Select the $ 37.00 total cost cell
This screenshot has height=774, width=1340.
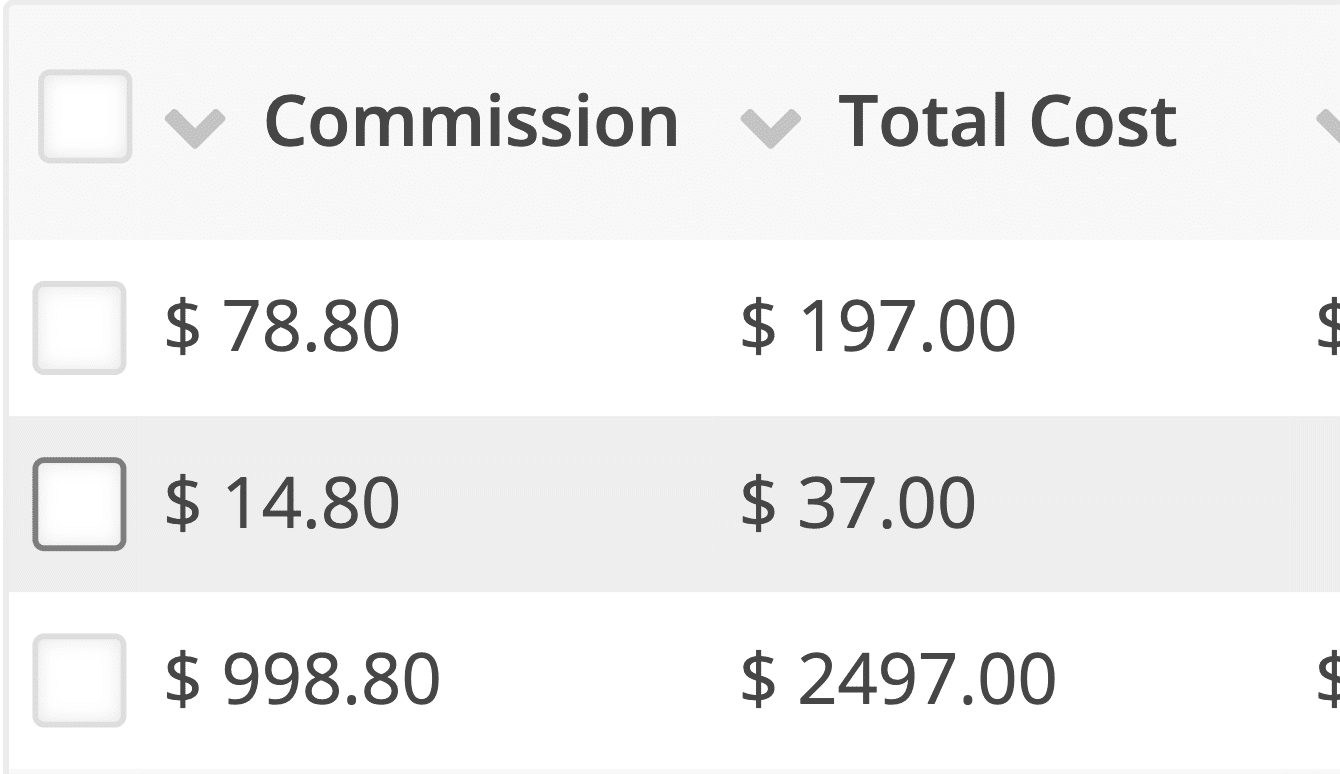[858, 503]
